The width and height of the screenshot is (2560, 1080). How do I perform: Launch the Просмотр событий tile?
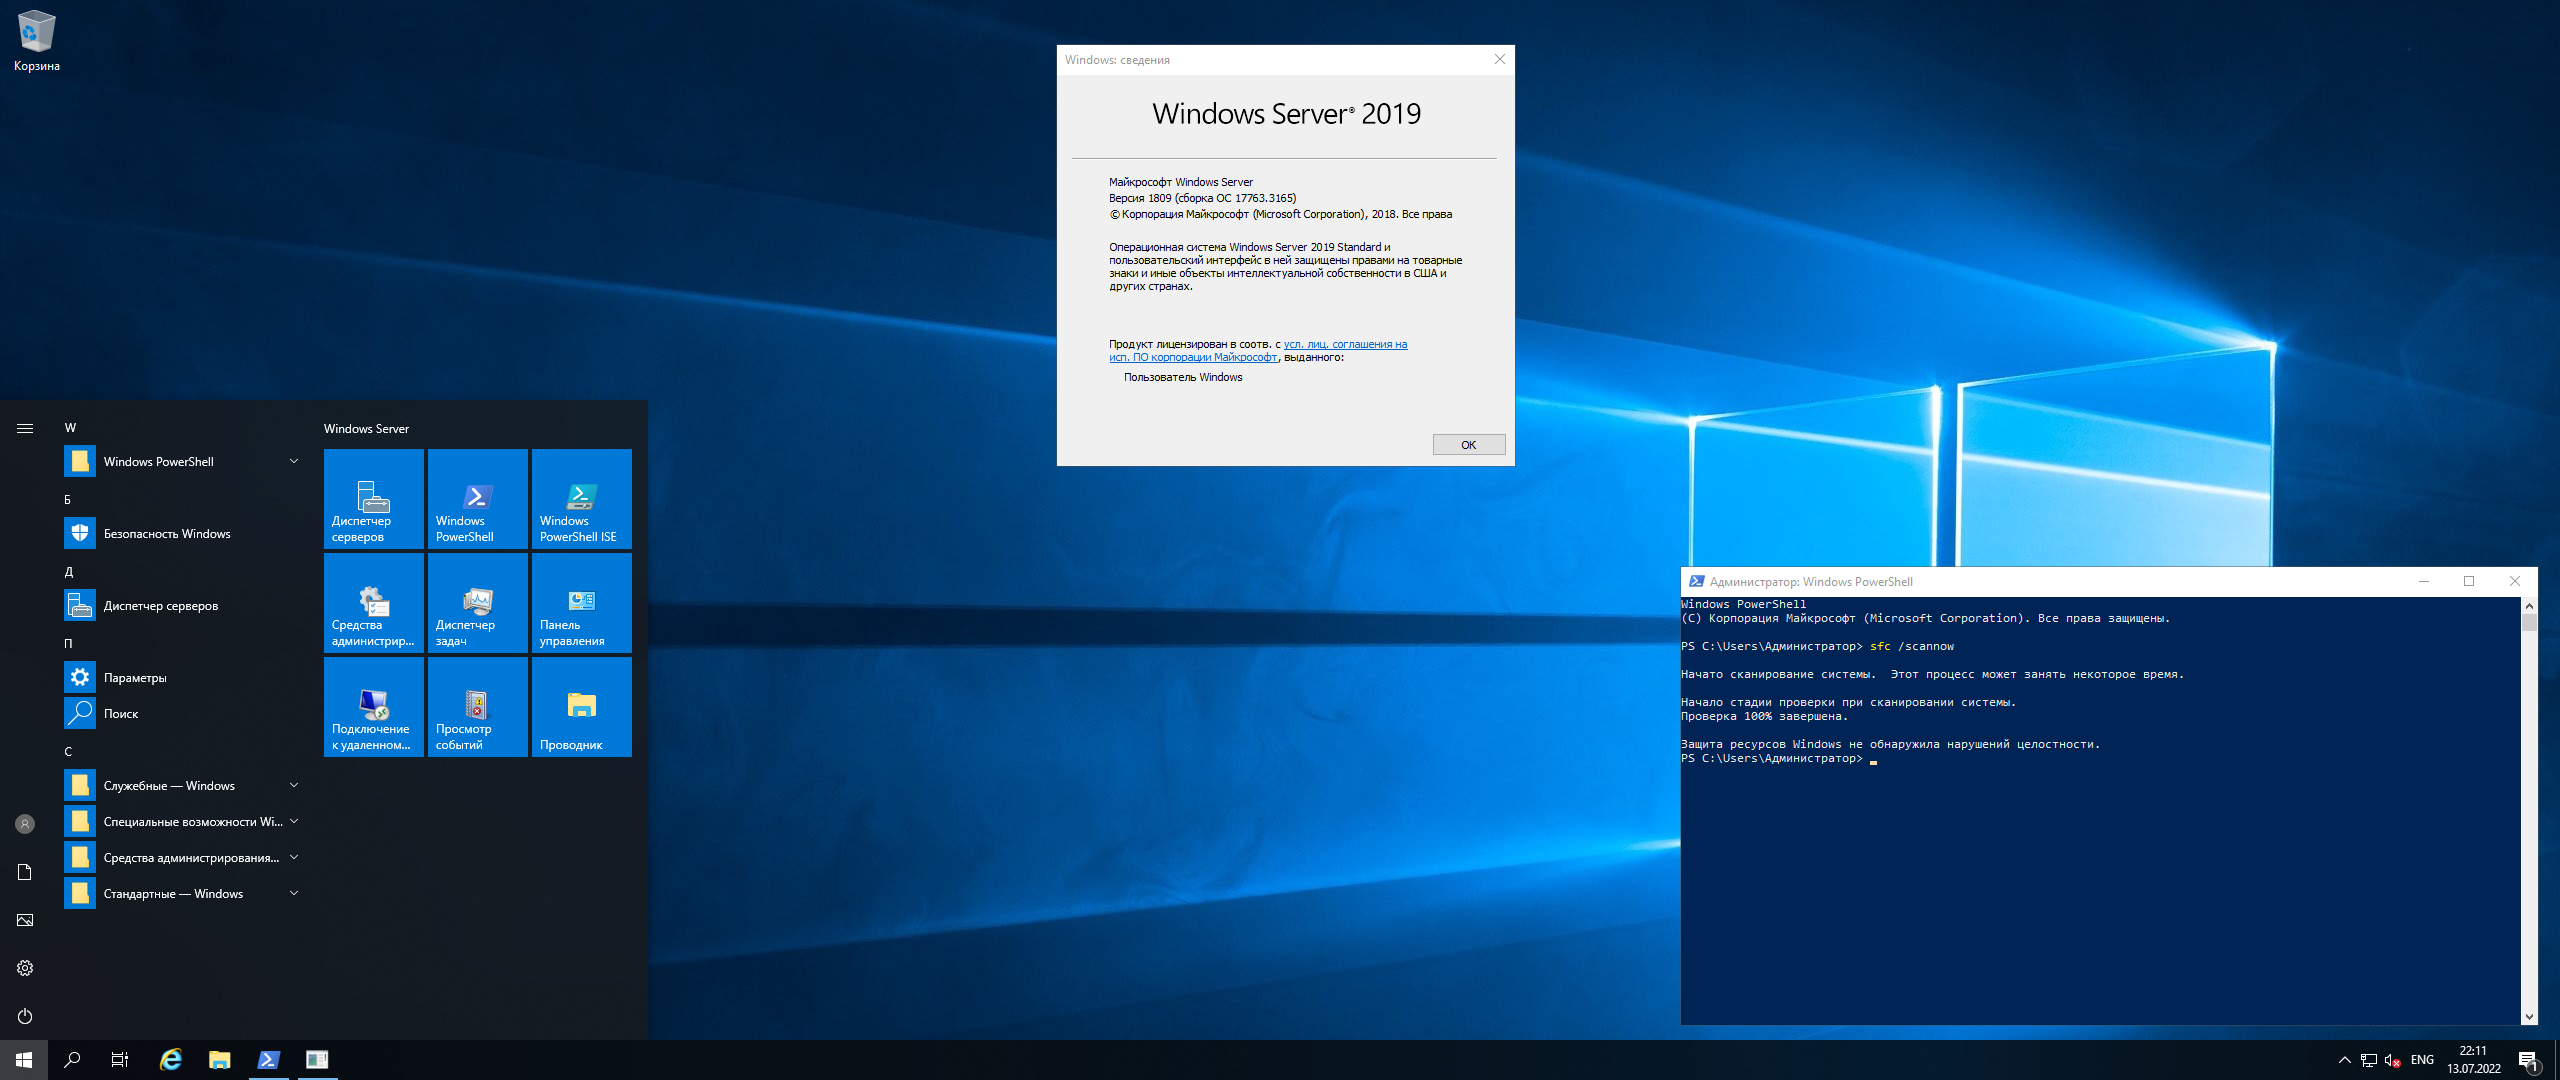(x=478, y=707)
